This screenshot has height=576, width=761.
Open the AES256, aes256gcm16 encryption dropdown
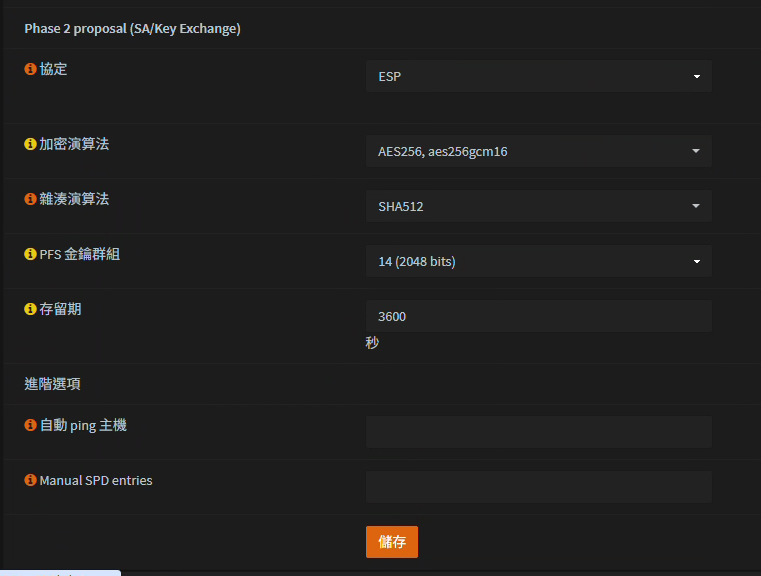539,151
